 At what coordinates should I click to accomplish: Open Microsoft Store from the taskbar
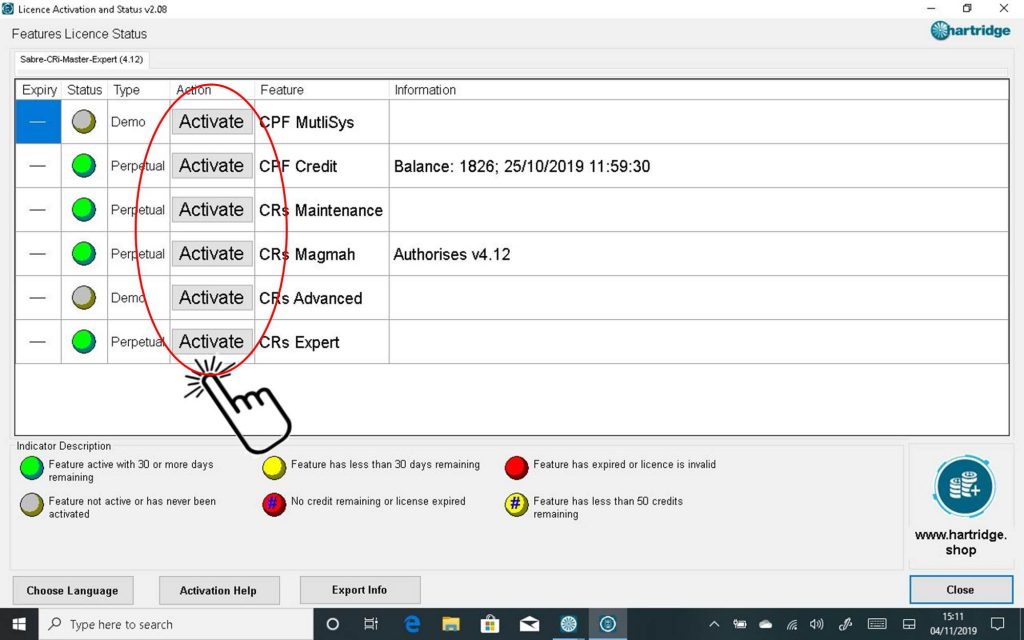(x=490, y=624)
